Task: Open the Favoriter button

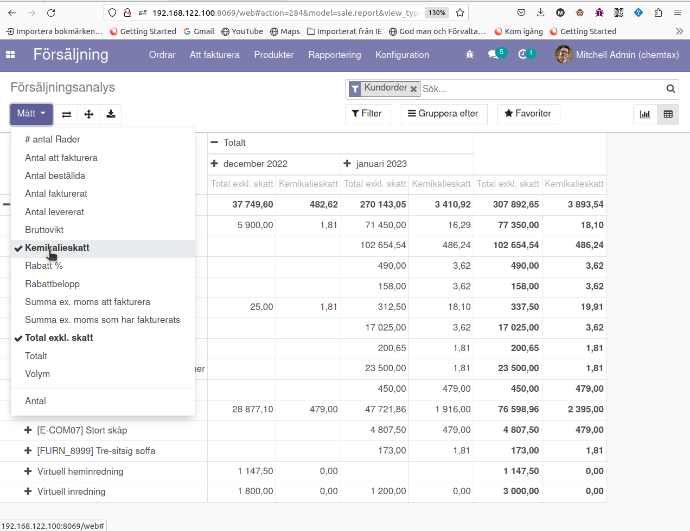Action: click(x=528, y=114)
